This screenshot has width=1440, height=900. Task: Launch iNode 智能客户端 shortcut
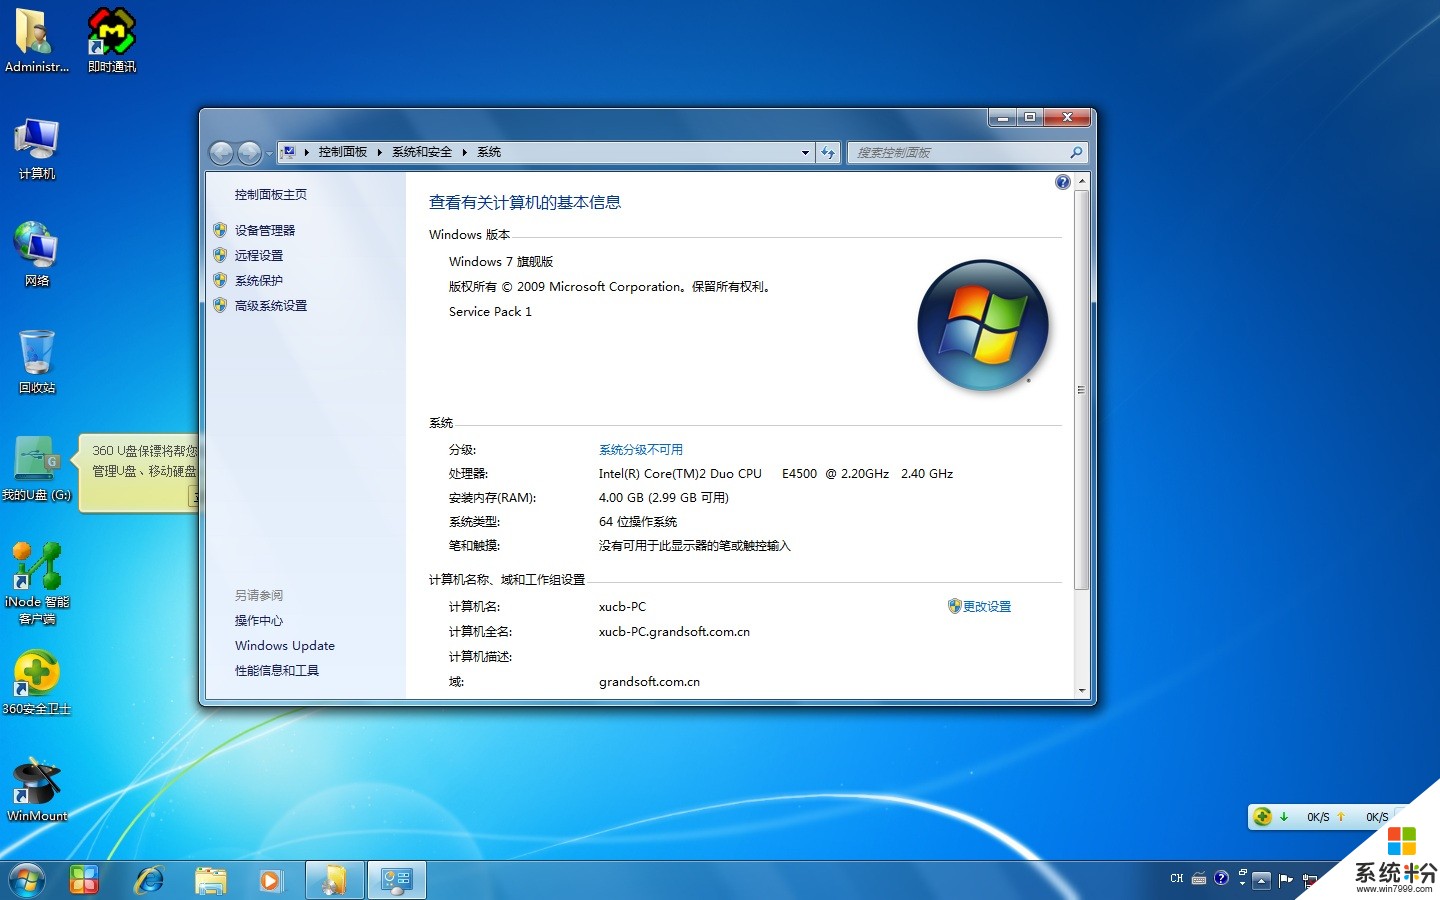tap(37, 584)
